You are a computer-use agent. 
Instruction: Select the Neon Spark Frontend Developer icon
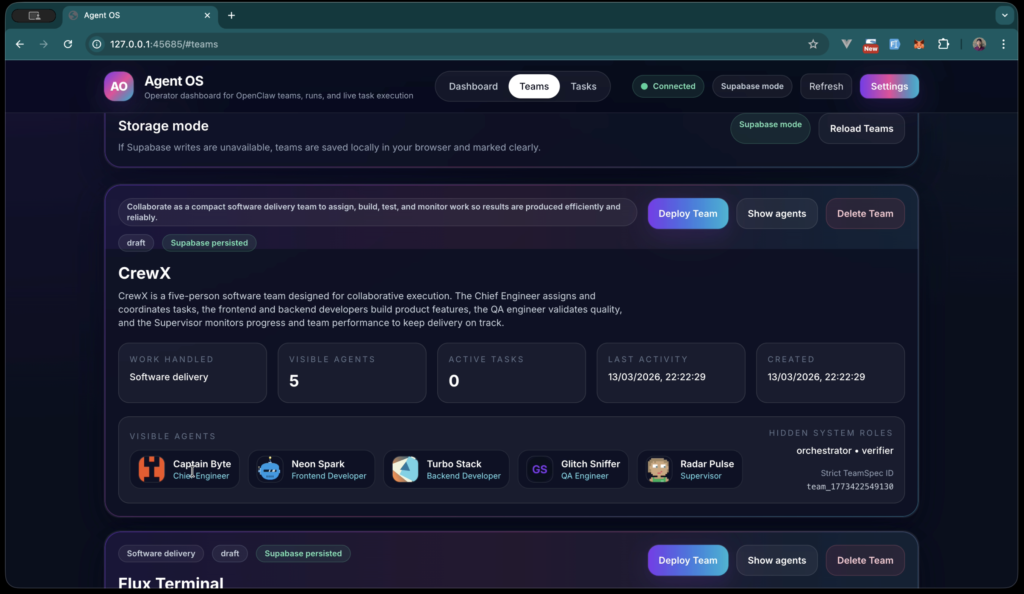pyautogui.click(x=268, y=469)
